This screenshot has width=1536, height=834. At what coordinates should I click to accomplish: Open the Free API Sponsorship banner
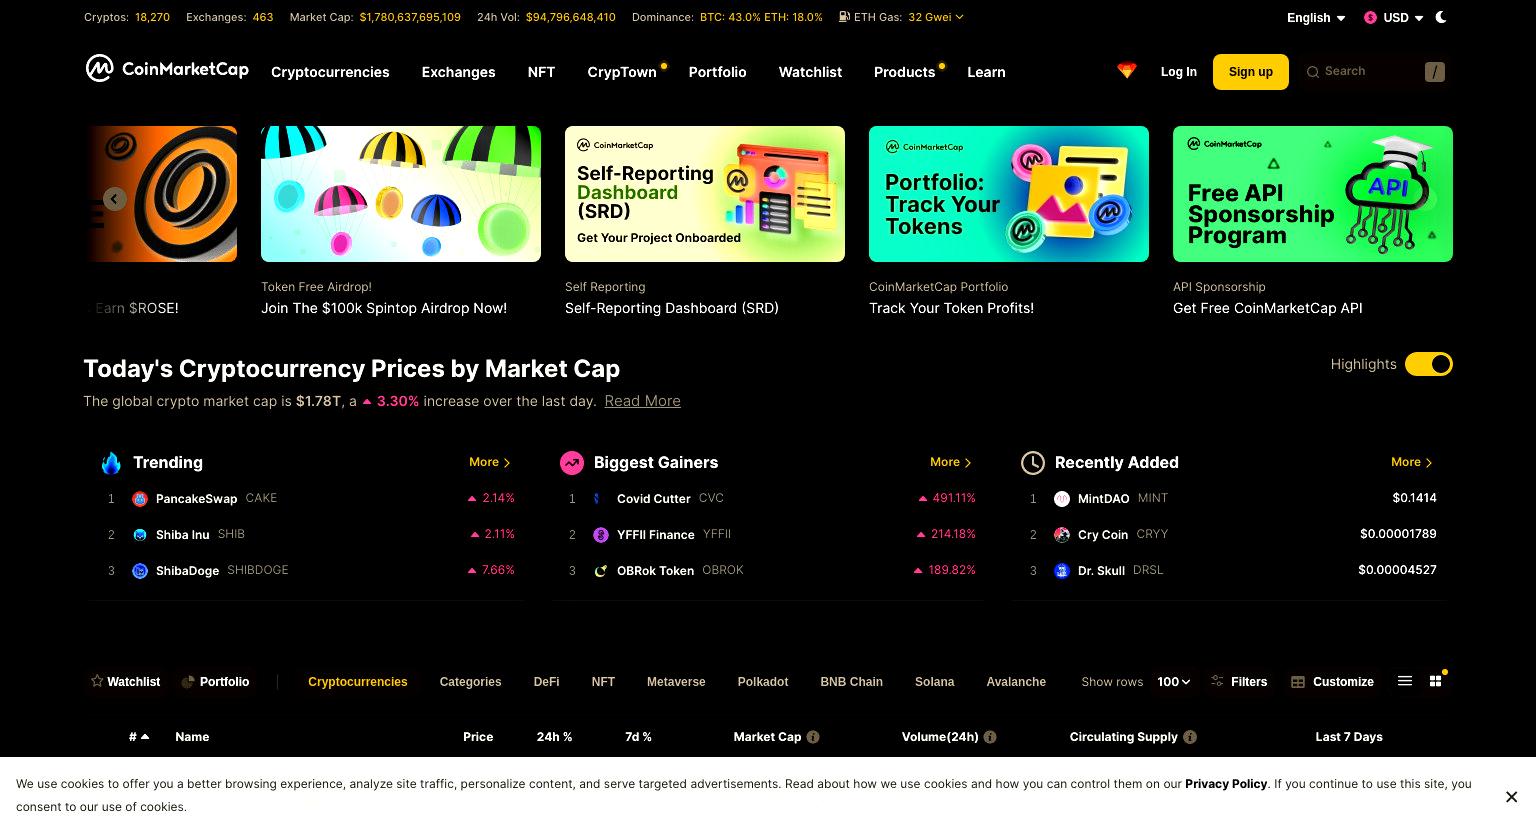[1313, 194]
